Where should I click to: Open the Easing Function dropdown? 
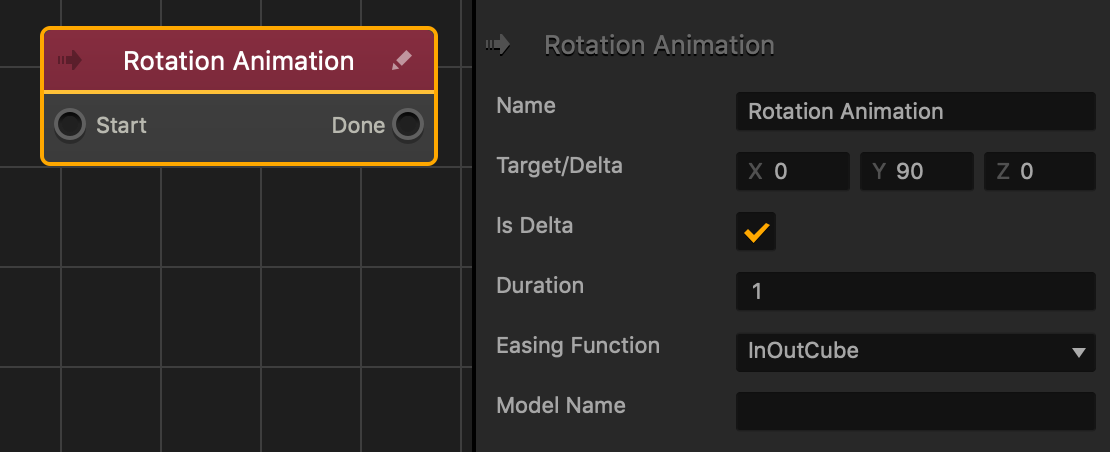pyautogui.click(x=915, y=352)
